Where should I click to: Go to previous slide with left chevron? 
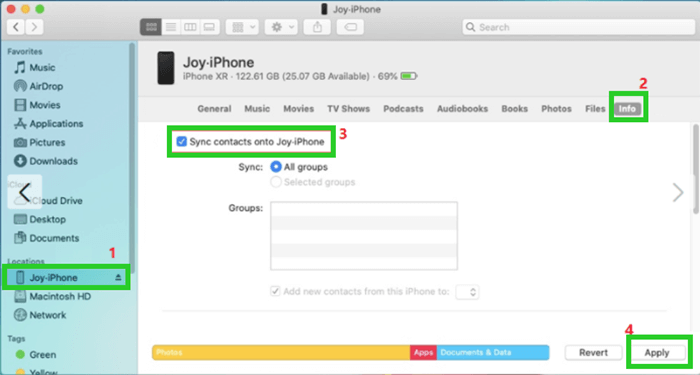tap(25, 192)
